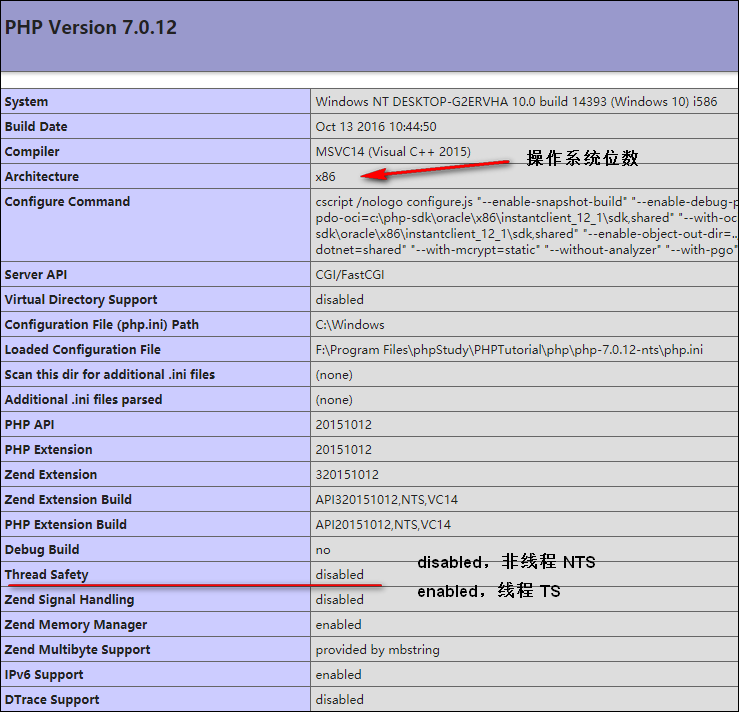Select Virtual Directory Support 'disabled' value
The image size is (739, 712).
(x=339, y=300)
